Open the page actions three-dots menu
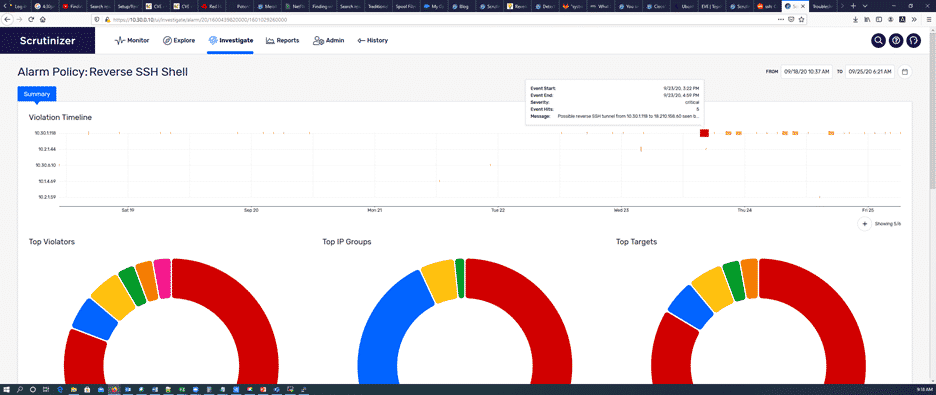Image resolution: width=936 pixels, height=395 pixels. [x=781, y=19]
